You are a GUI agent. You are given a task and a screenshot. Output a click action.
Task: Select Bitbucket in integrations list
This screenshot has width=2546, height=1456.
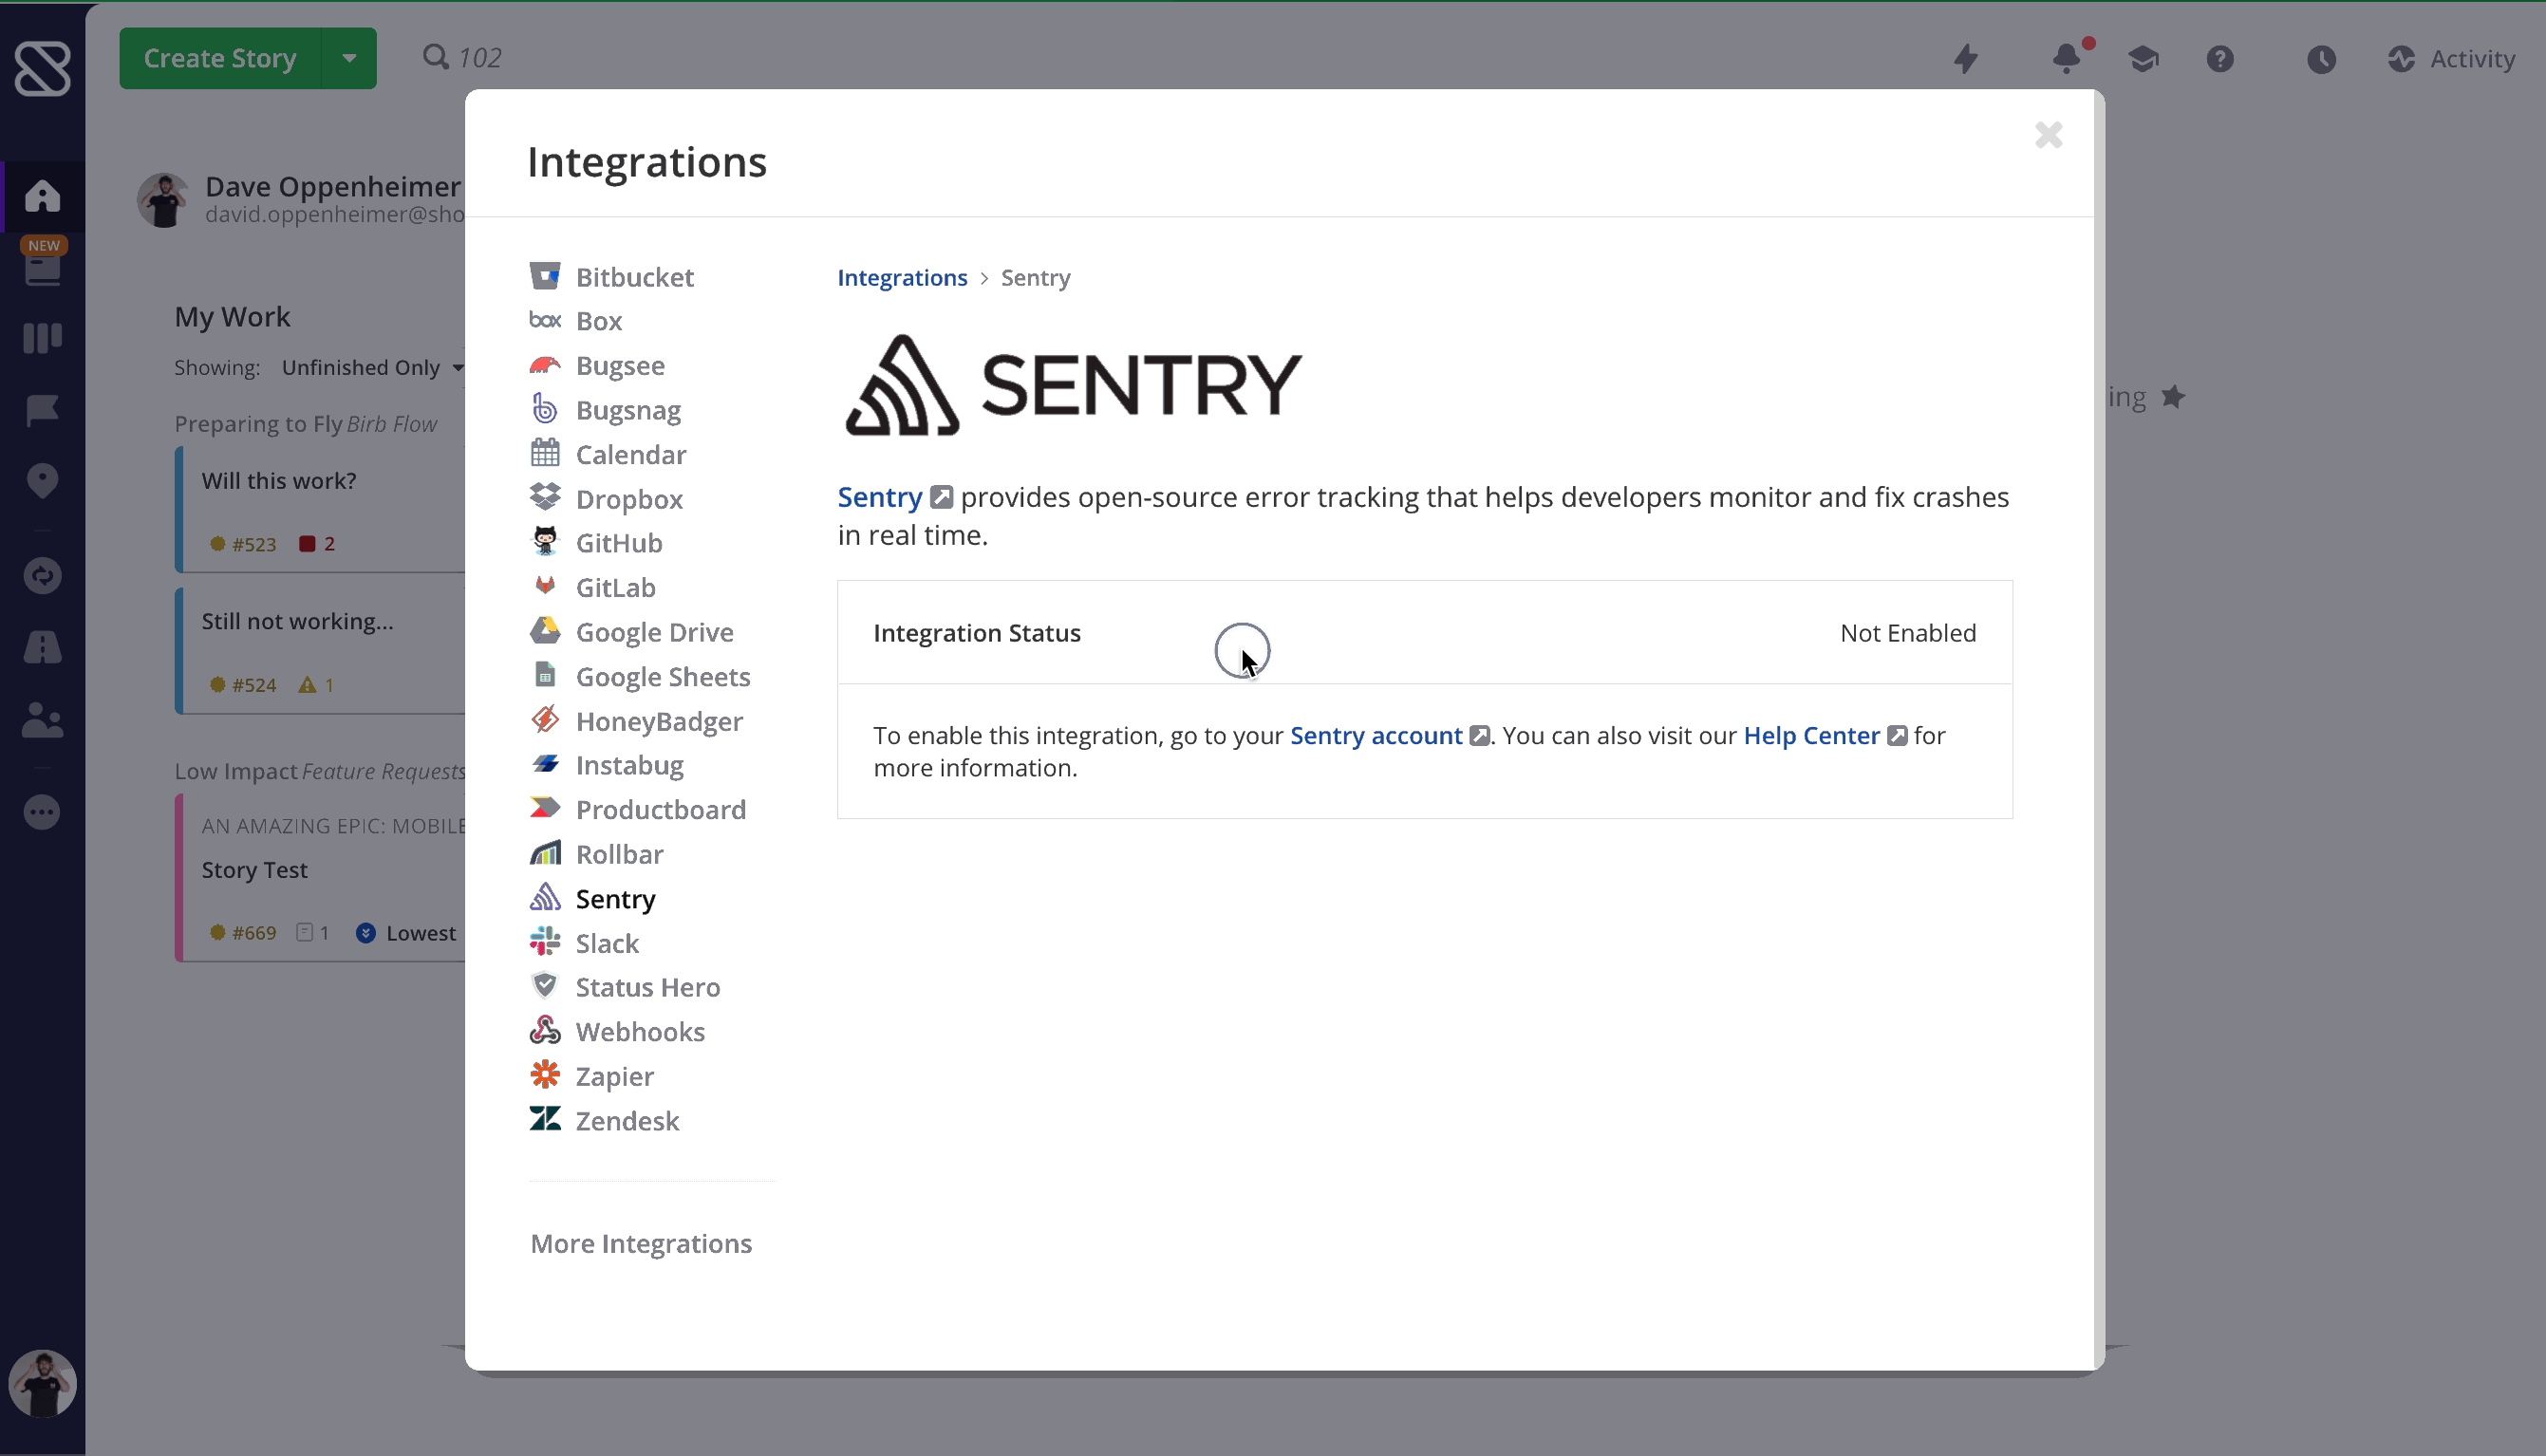pyautogui.click(x=612, y=277)
